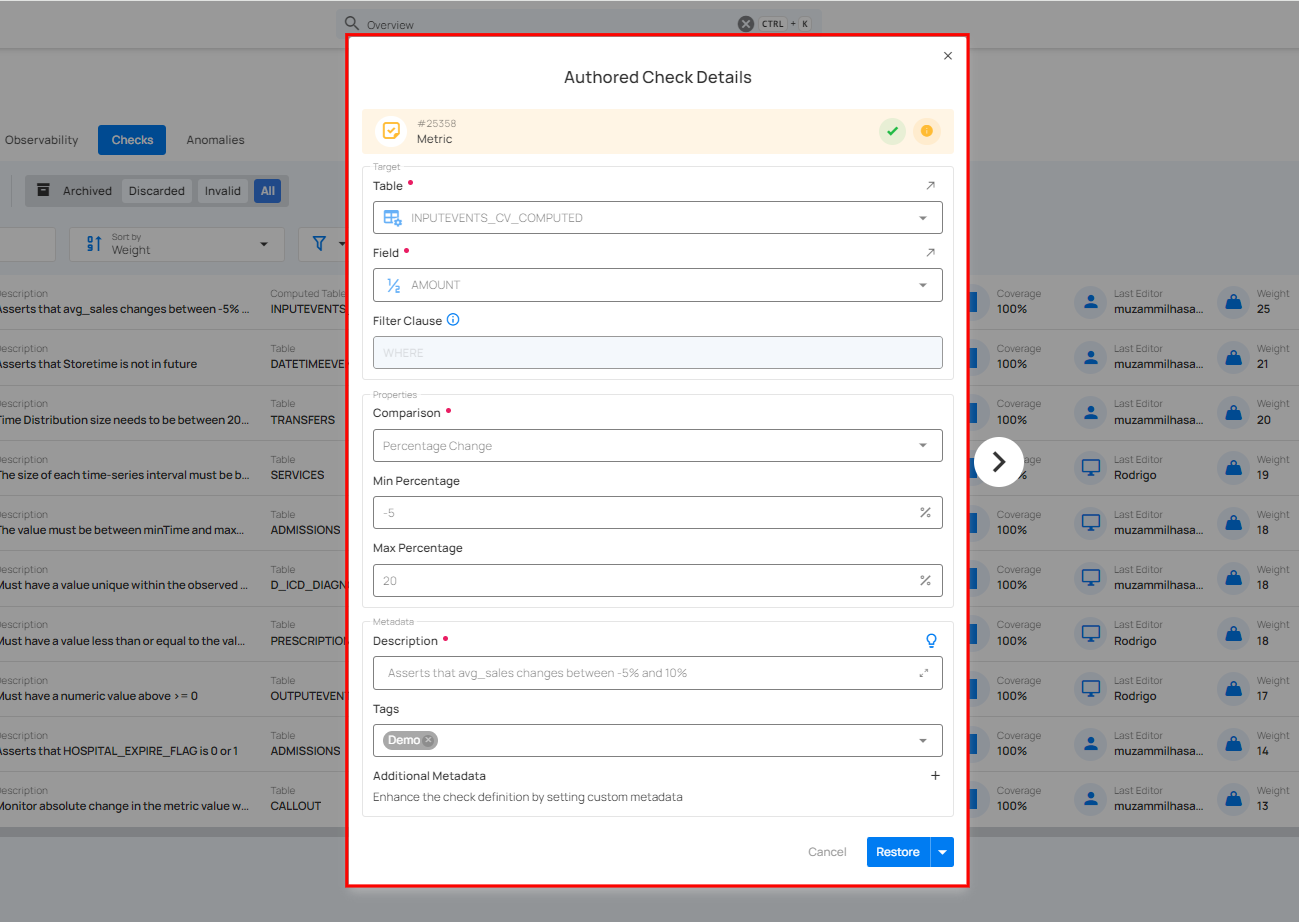The height and width of the screenshot is (922, 1299).
Task: Close the Authored Check Details dialog
Action: tap(948, 56)
